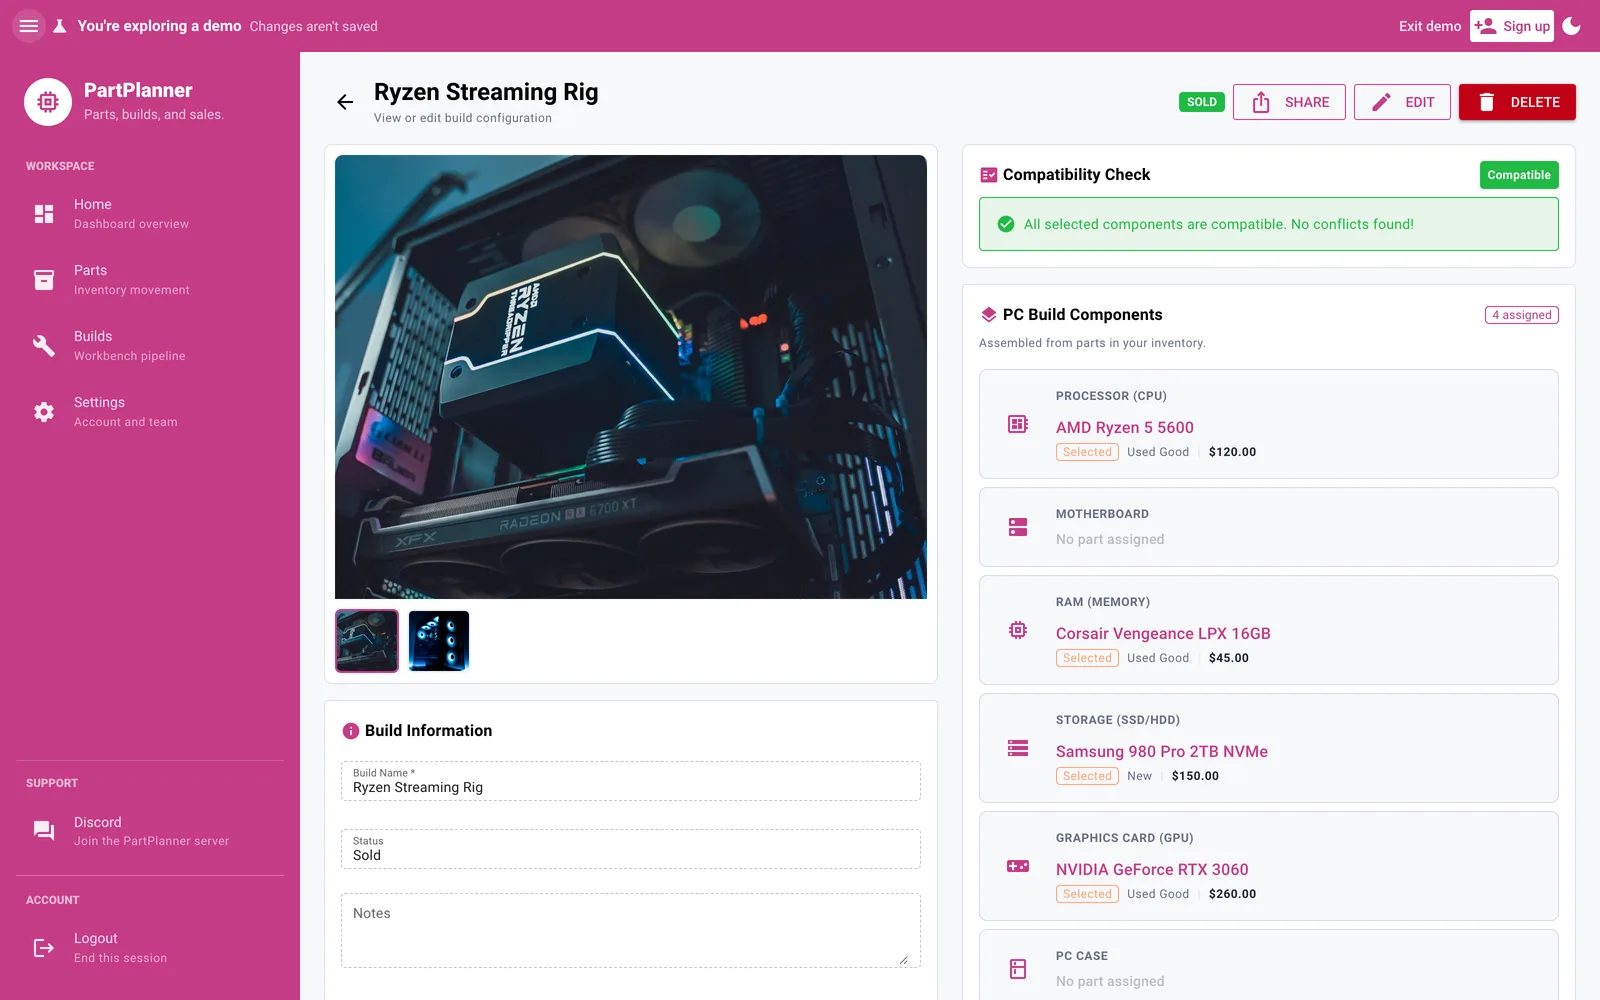Click the Home dashboard grid icon
Screen dimensions: 1600x1000
(44, 214)
